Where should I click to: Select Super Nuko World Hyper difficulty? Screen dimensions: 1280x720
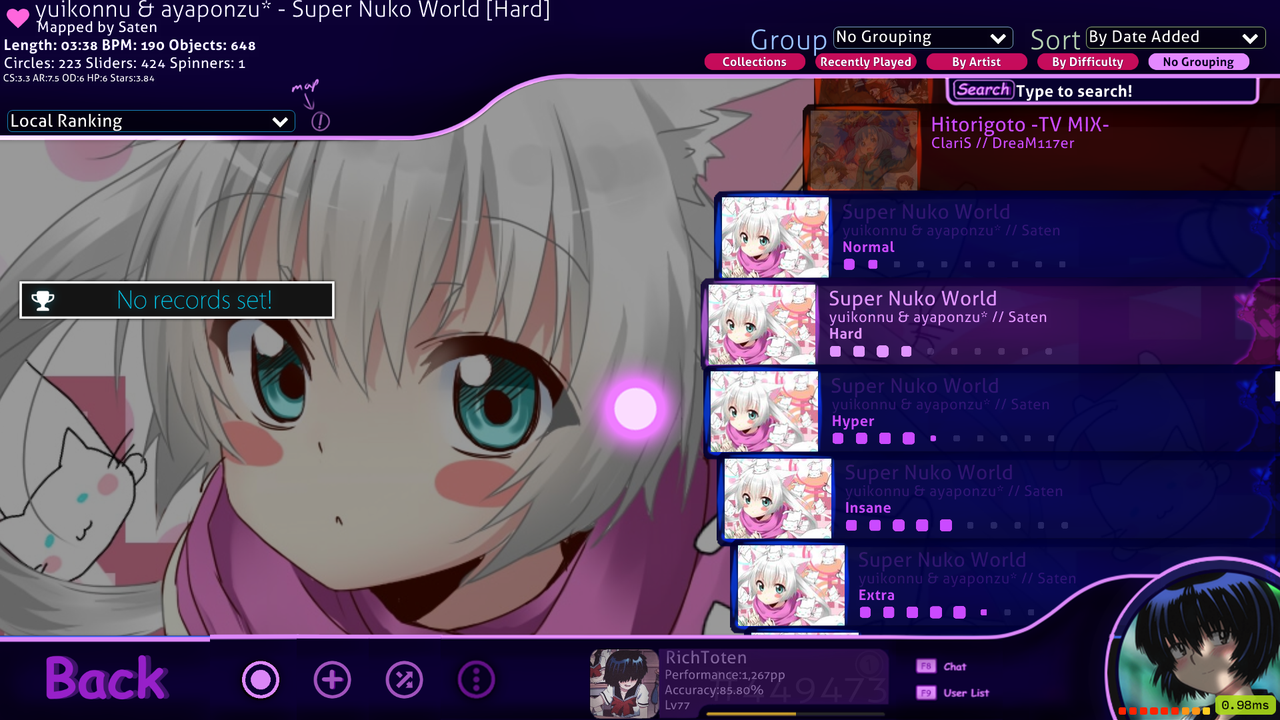click(x=992, y=411)
